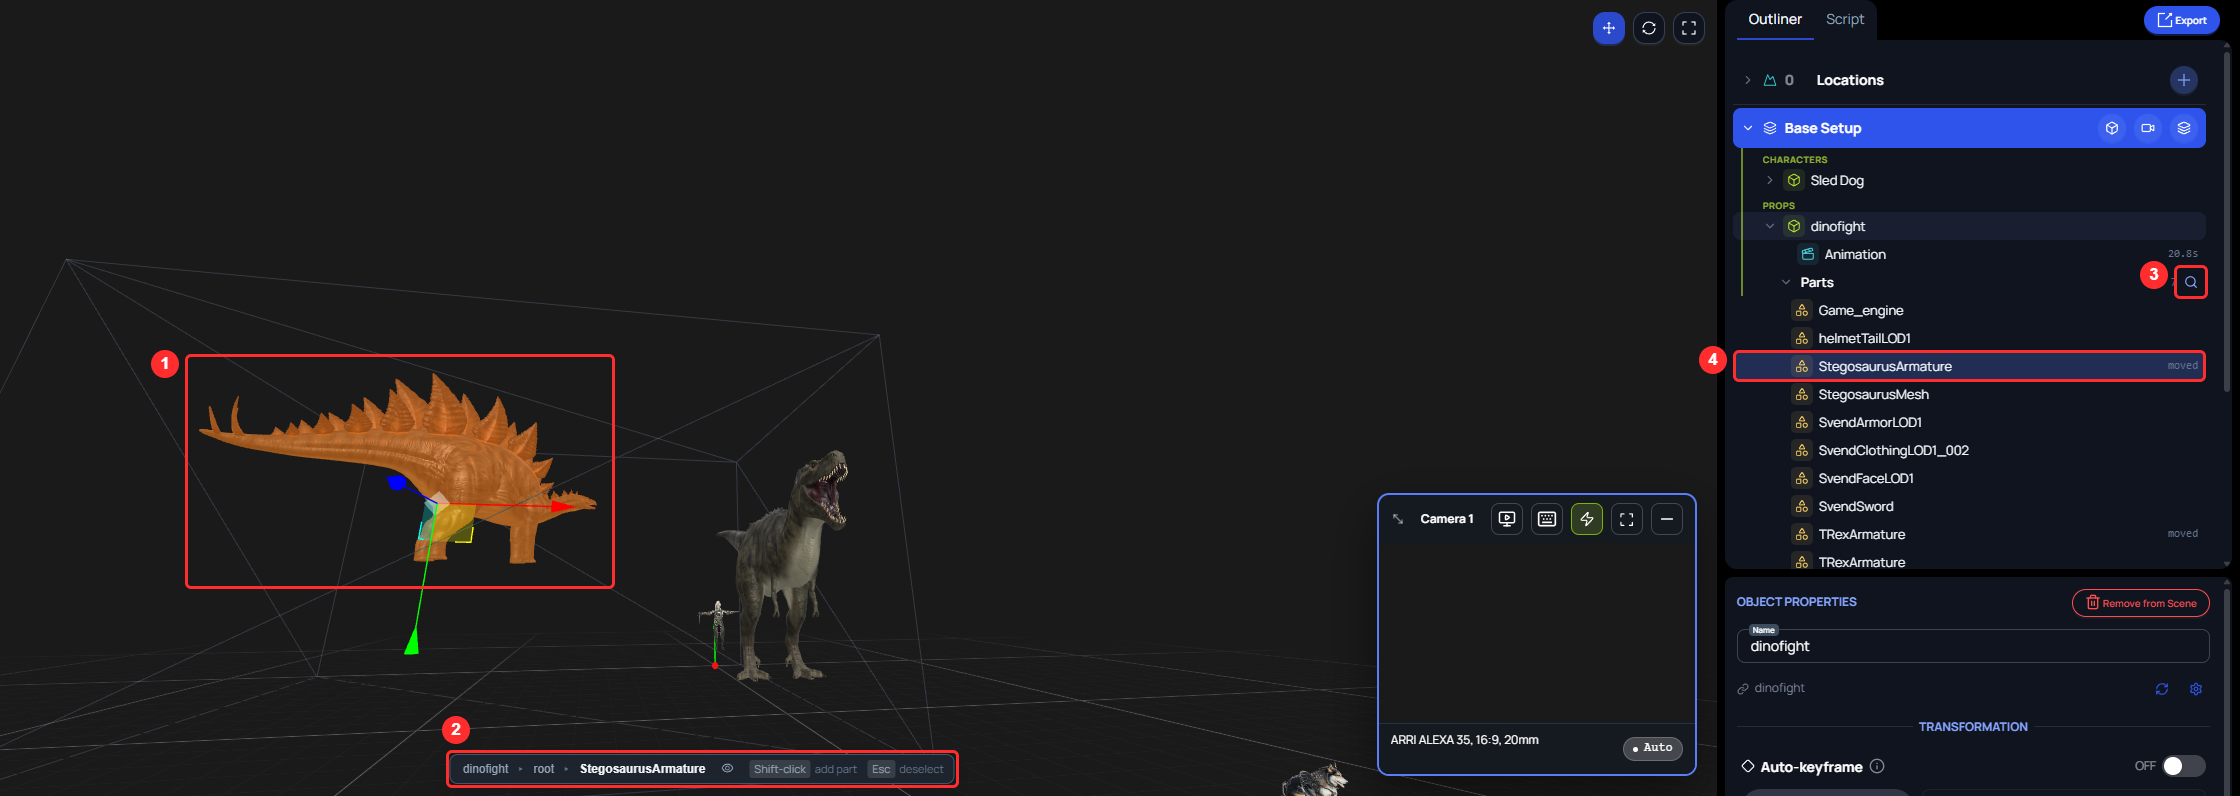Viewport: 2240px width, 796px height.
Task: Toggle the Camera 1 lightning bolt button
Action: click(x=1587, y=519)
